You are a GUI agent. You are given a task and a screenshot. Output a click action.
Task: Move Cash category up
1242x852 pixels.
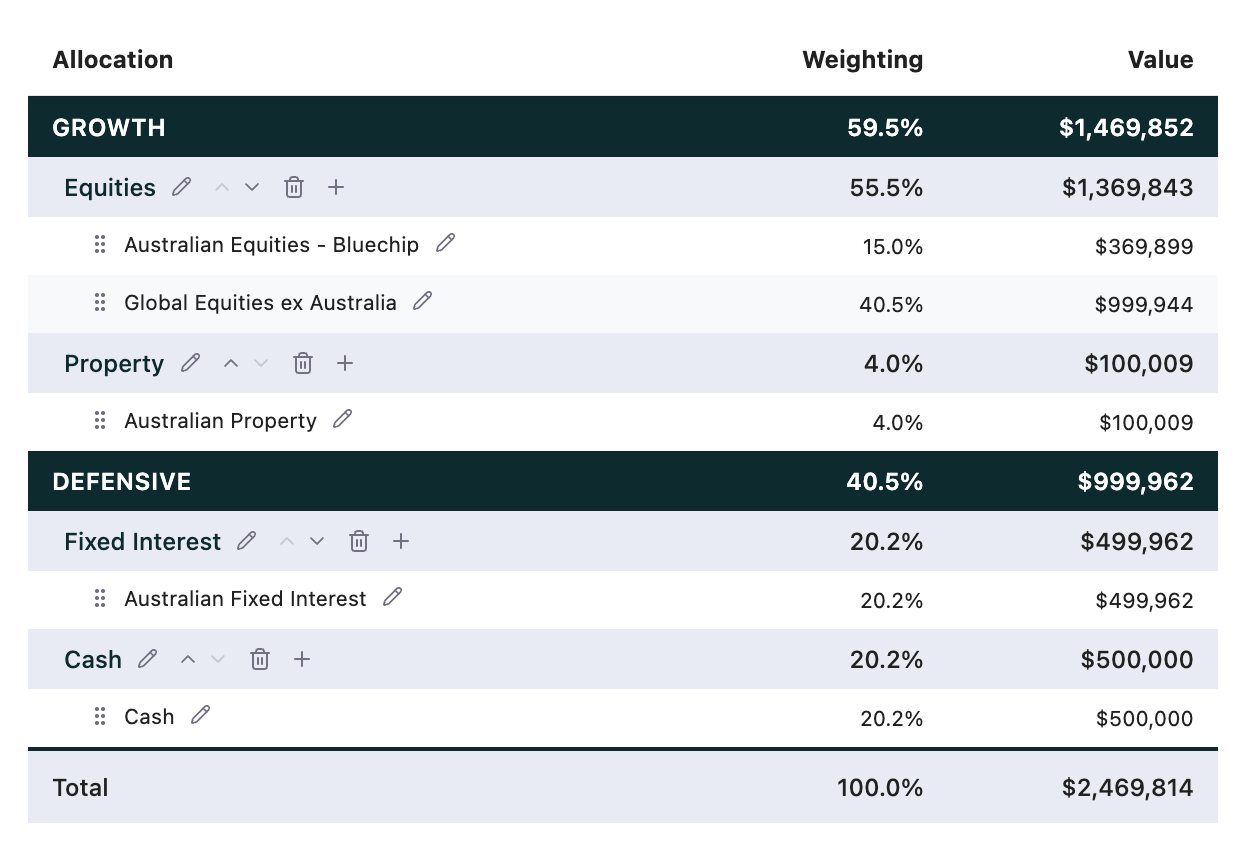(188, 659)
